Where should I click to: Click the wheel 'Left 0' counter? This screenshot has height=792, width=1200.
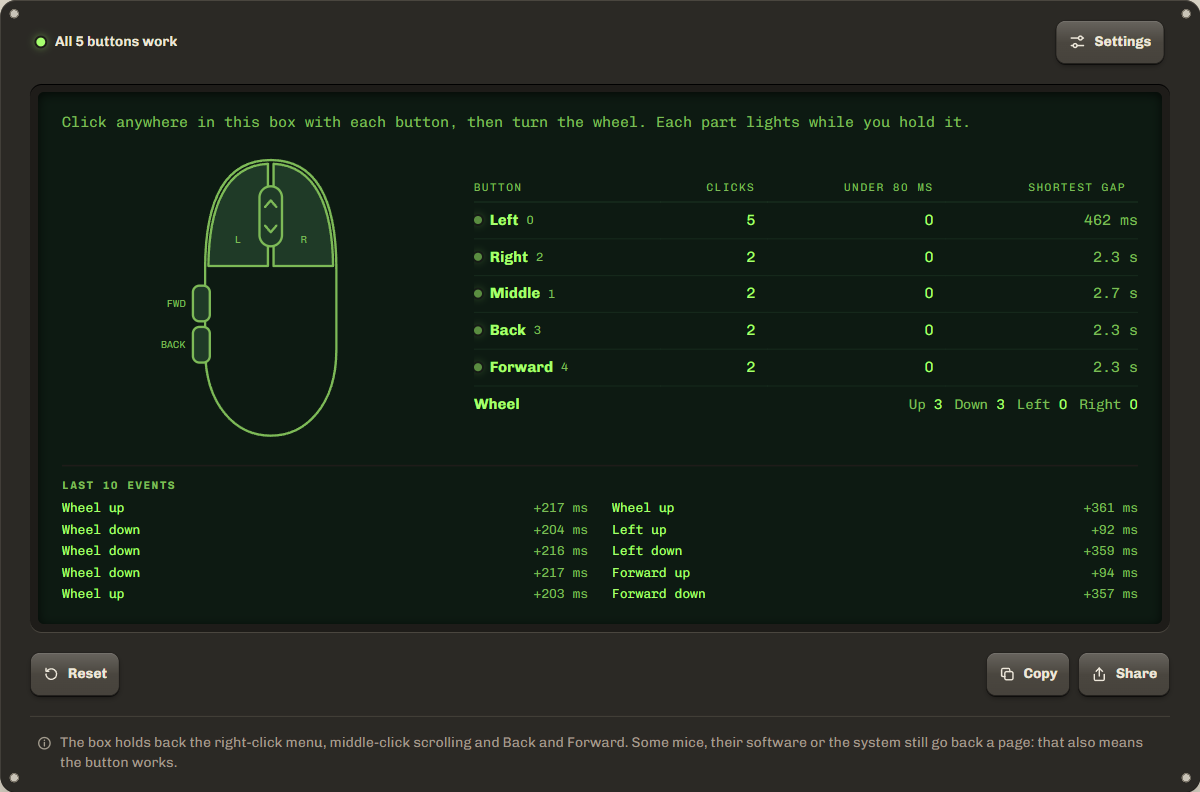click(1042, 404)
